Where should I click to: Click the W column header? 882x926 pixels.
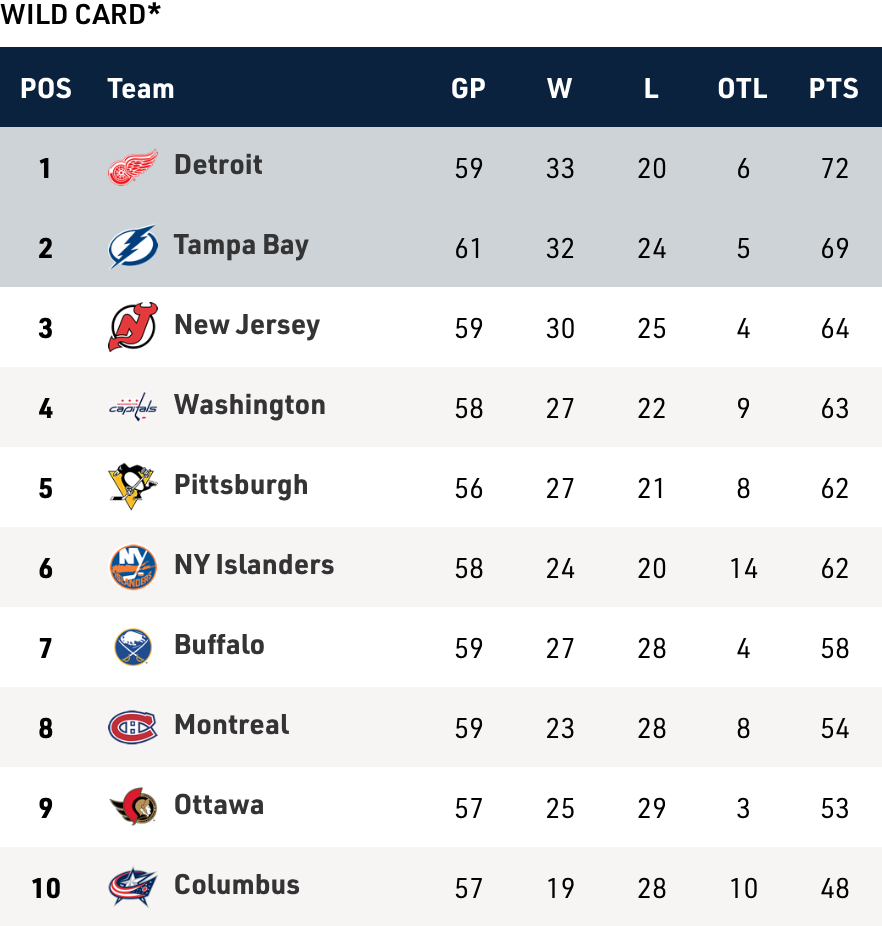[x=560, y=88]
